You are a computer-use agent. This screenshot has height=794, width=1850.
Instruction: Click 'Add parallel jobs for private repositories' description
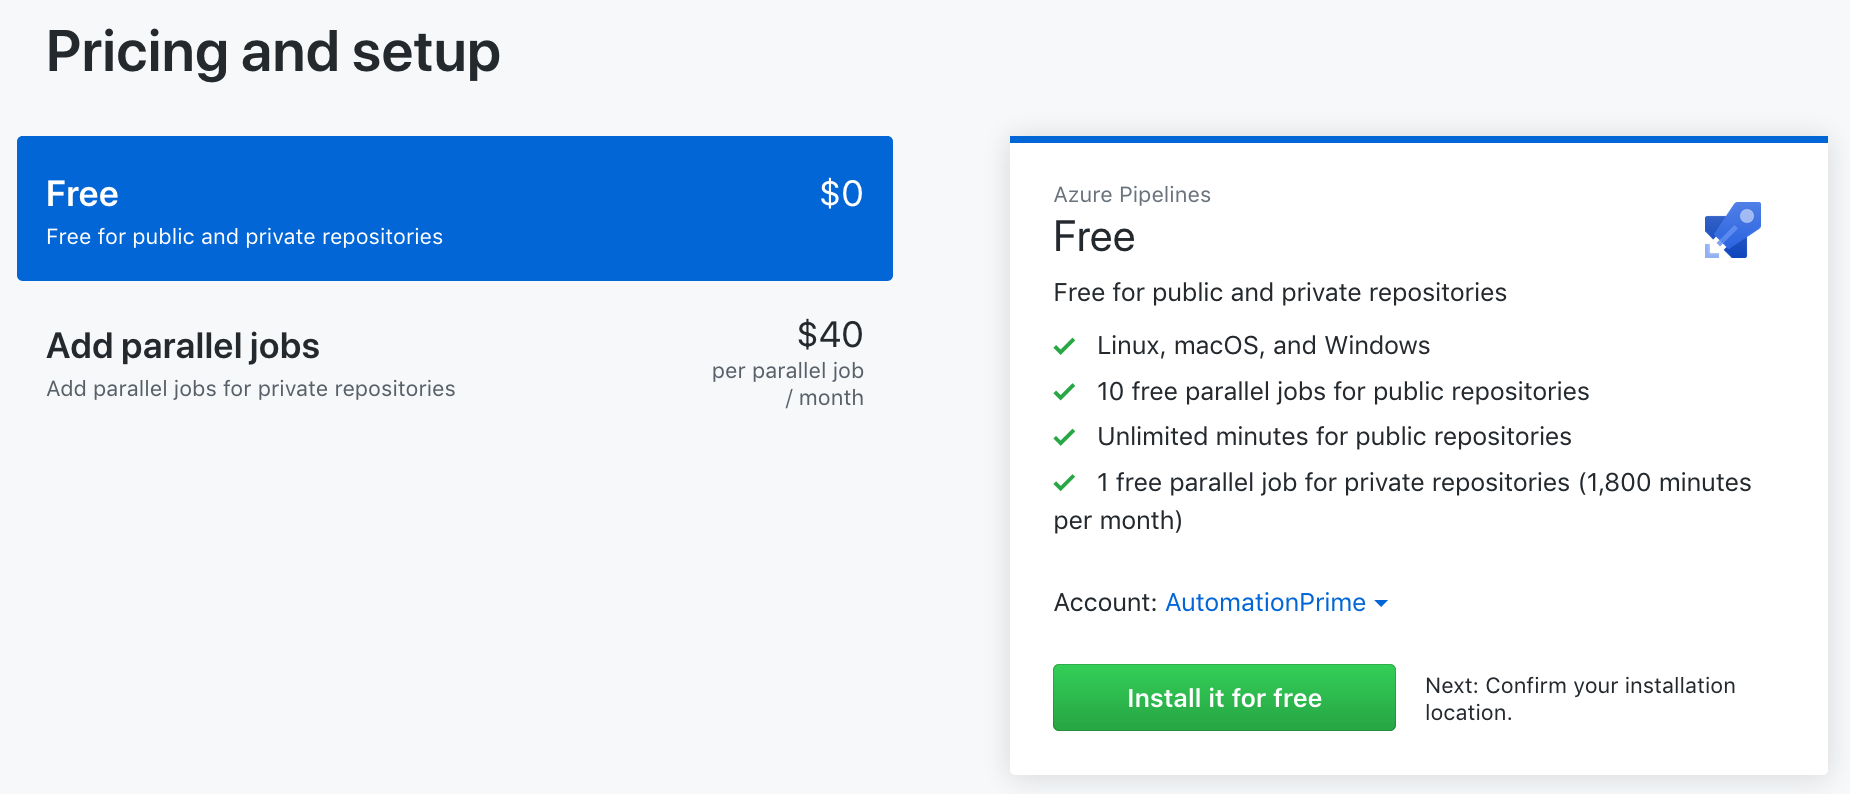(251, 388)
